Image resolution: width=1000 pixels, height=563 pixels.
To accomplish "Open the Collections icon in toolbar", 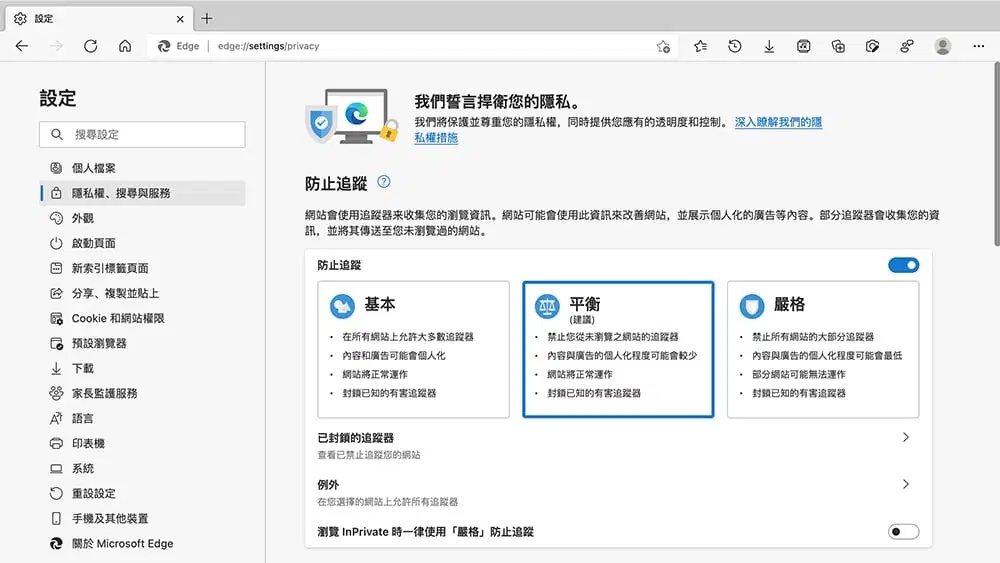I will [838, 46].
